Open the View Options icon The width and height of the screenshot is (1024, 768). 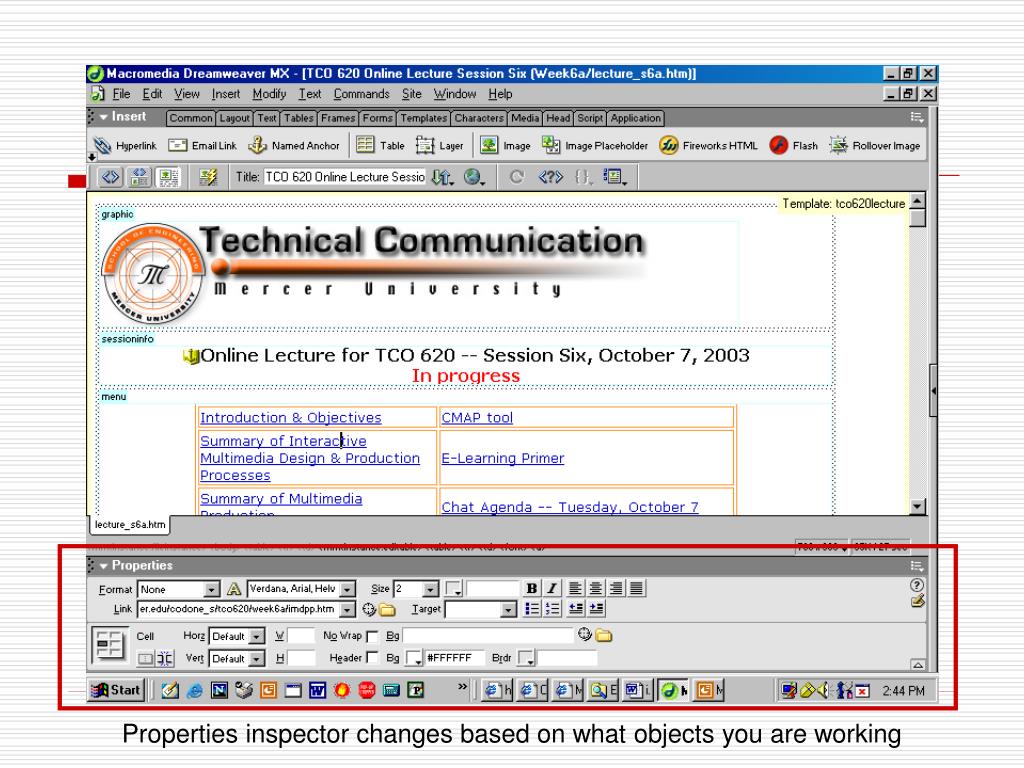tap(615, 177)
